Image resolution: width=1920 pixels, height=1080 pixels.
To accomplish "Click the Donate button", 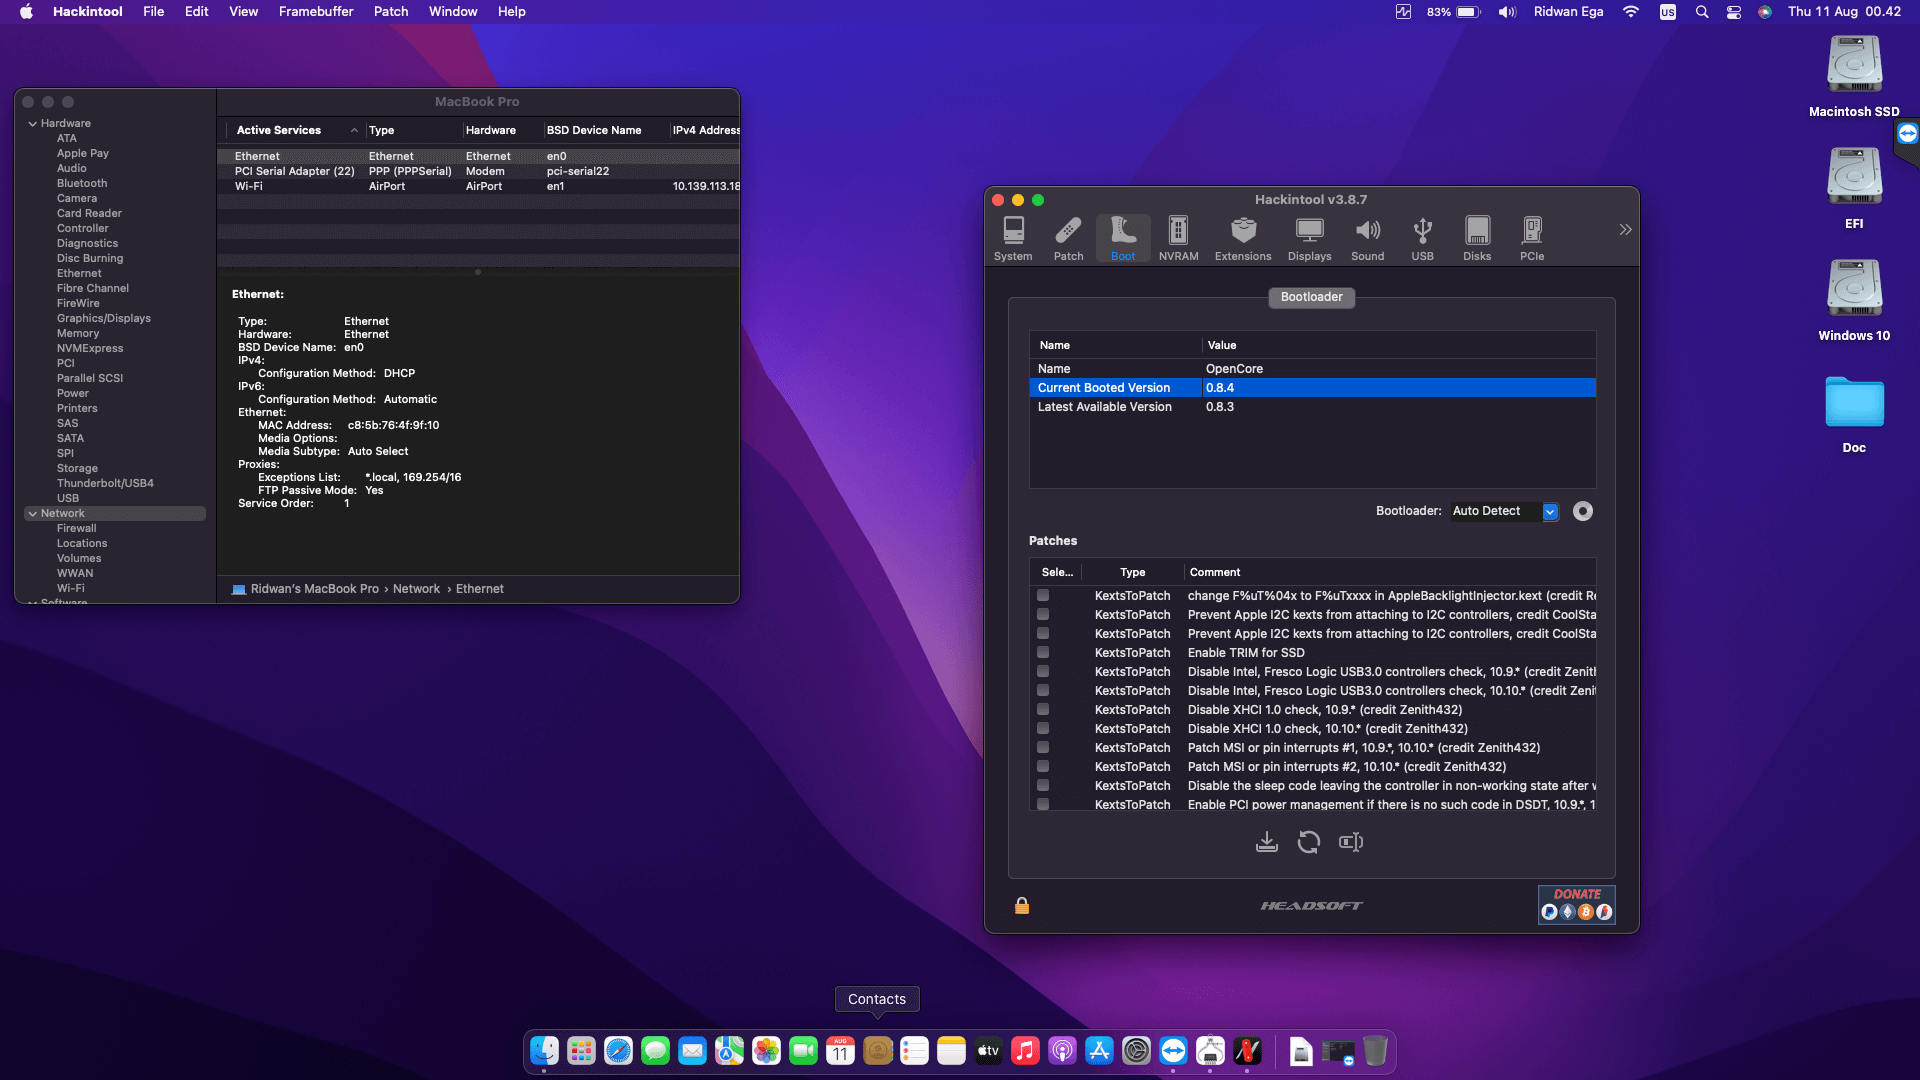I will 1576,904.
